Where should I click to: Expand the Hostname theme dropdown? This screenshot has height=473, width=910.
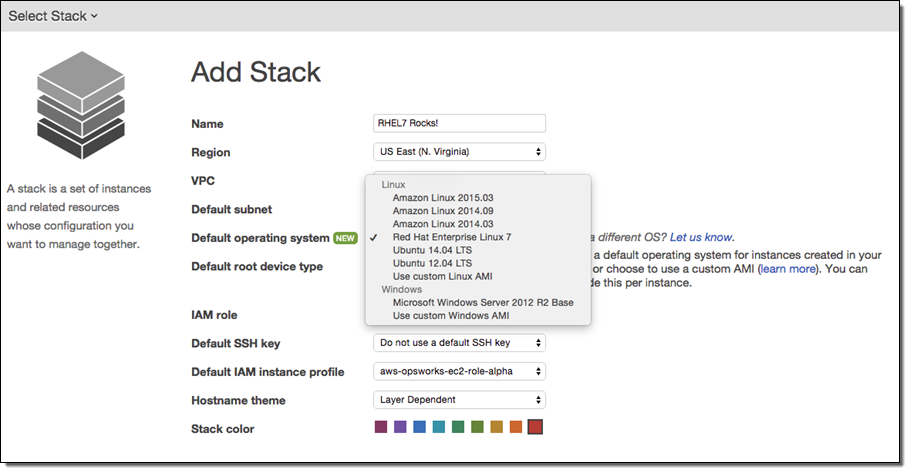pyautogui.click(x=459, y=400)
